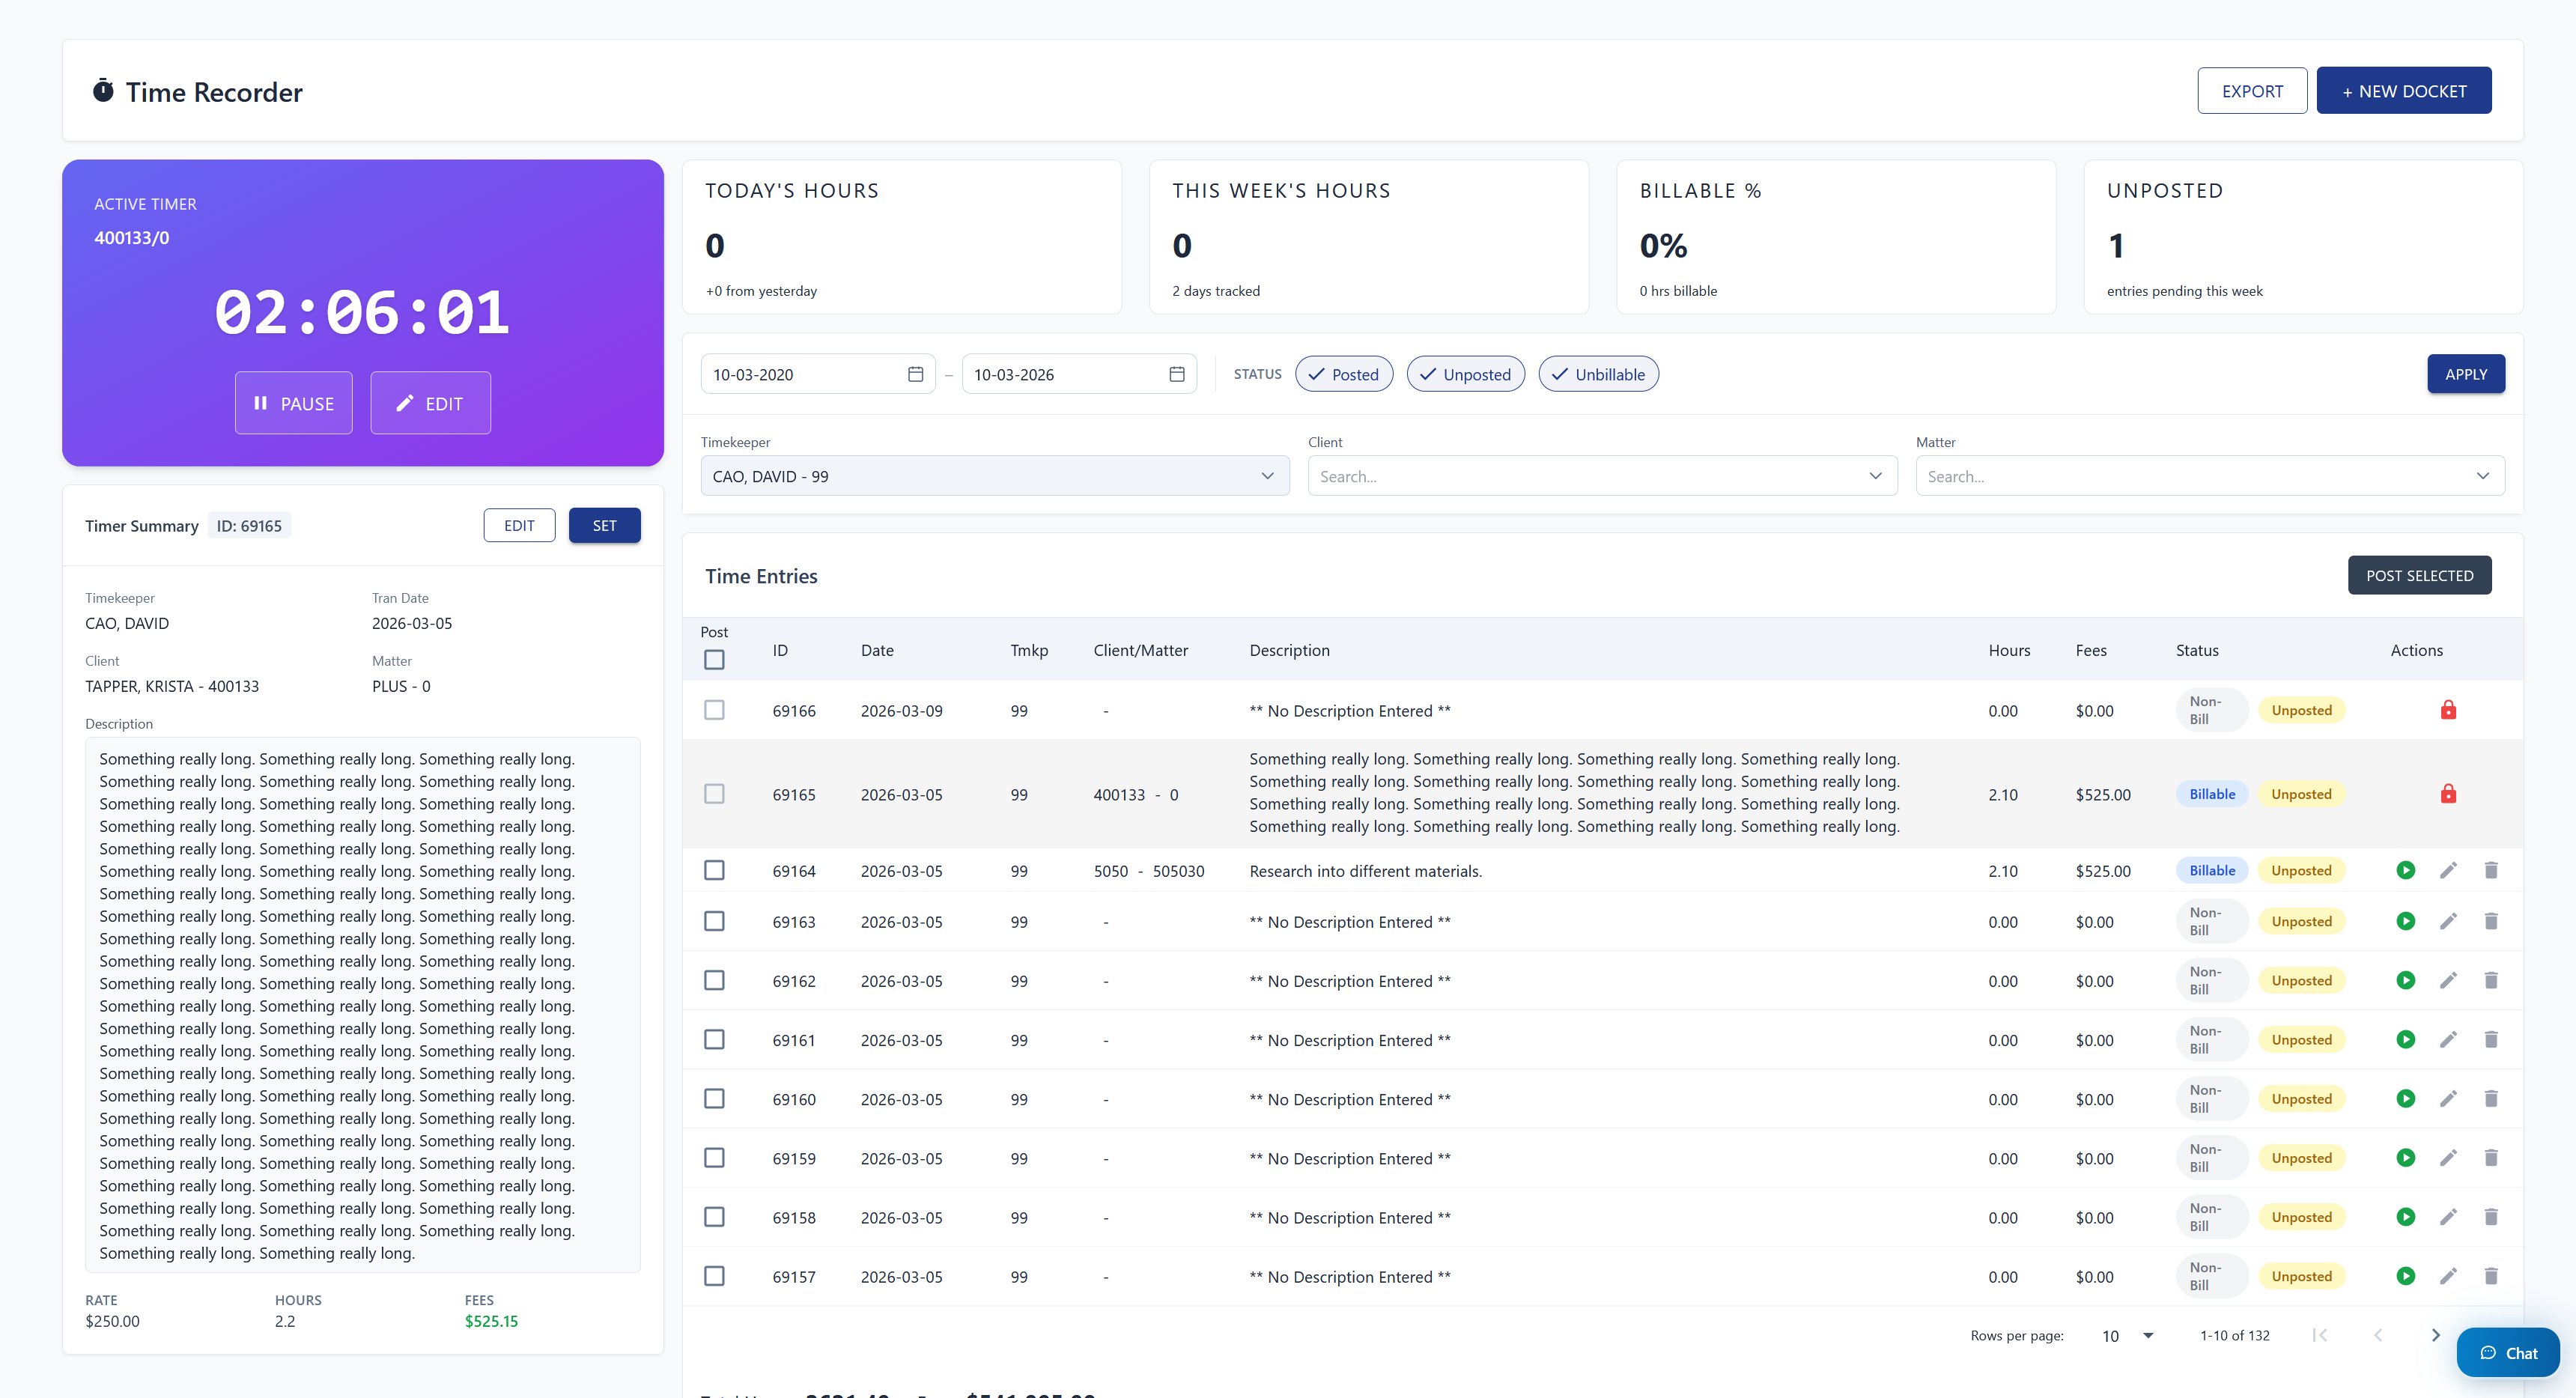Screen dimensions: 2576x1398
Task: Pause the active timer
Action: (293, 403)
